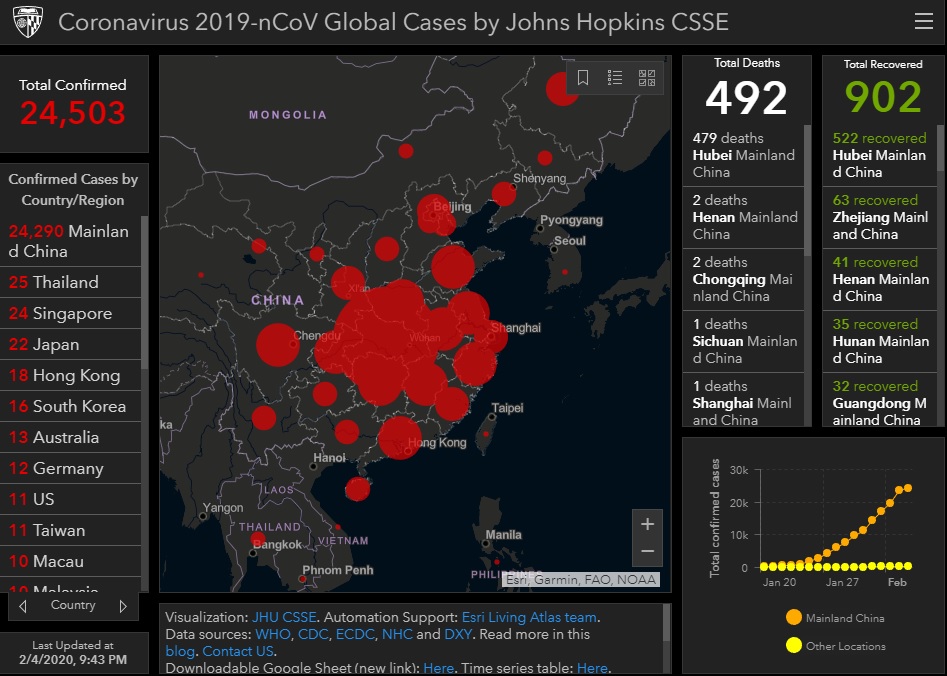Viewport: 947px width, 676px height.
Task: Select Australia in the country list
Action: [x=70, y=437]
